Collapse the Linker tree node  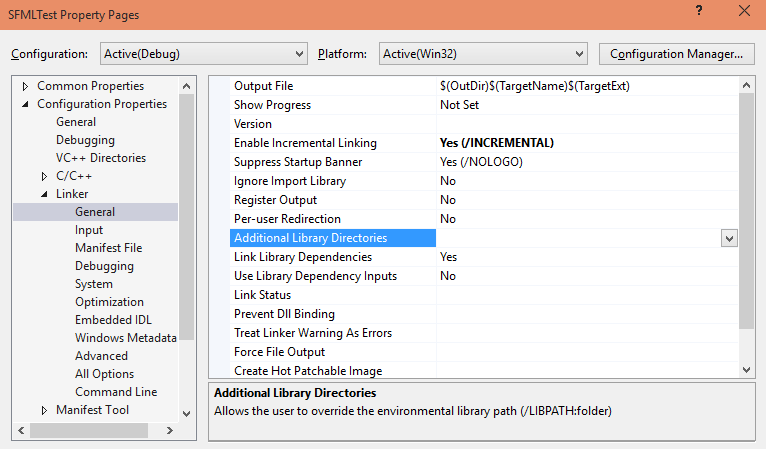click(44, 194)
